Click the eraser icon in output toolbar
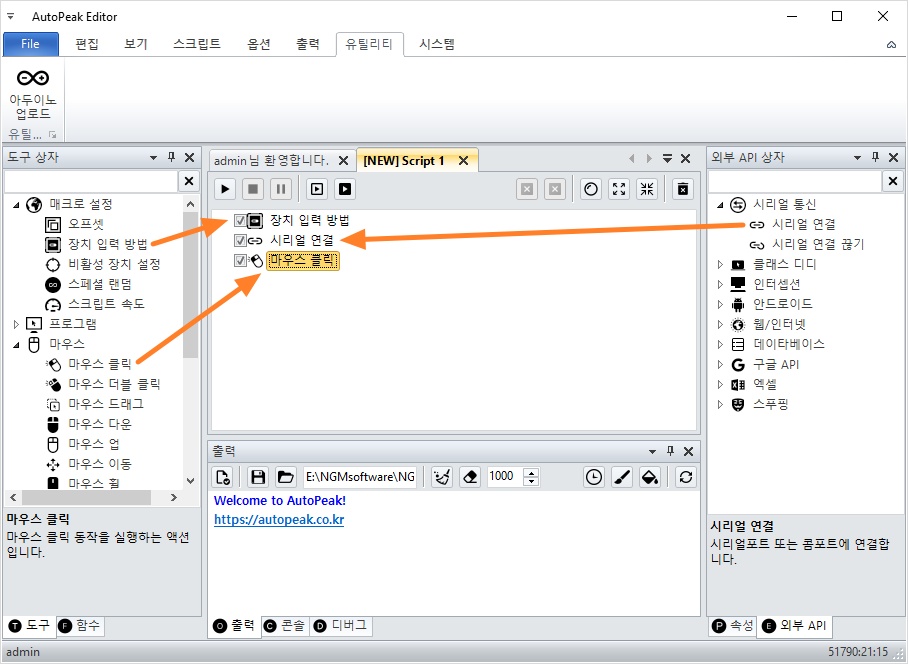 (470, 477)
